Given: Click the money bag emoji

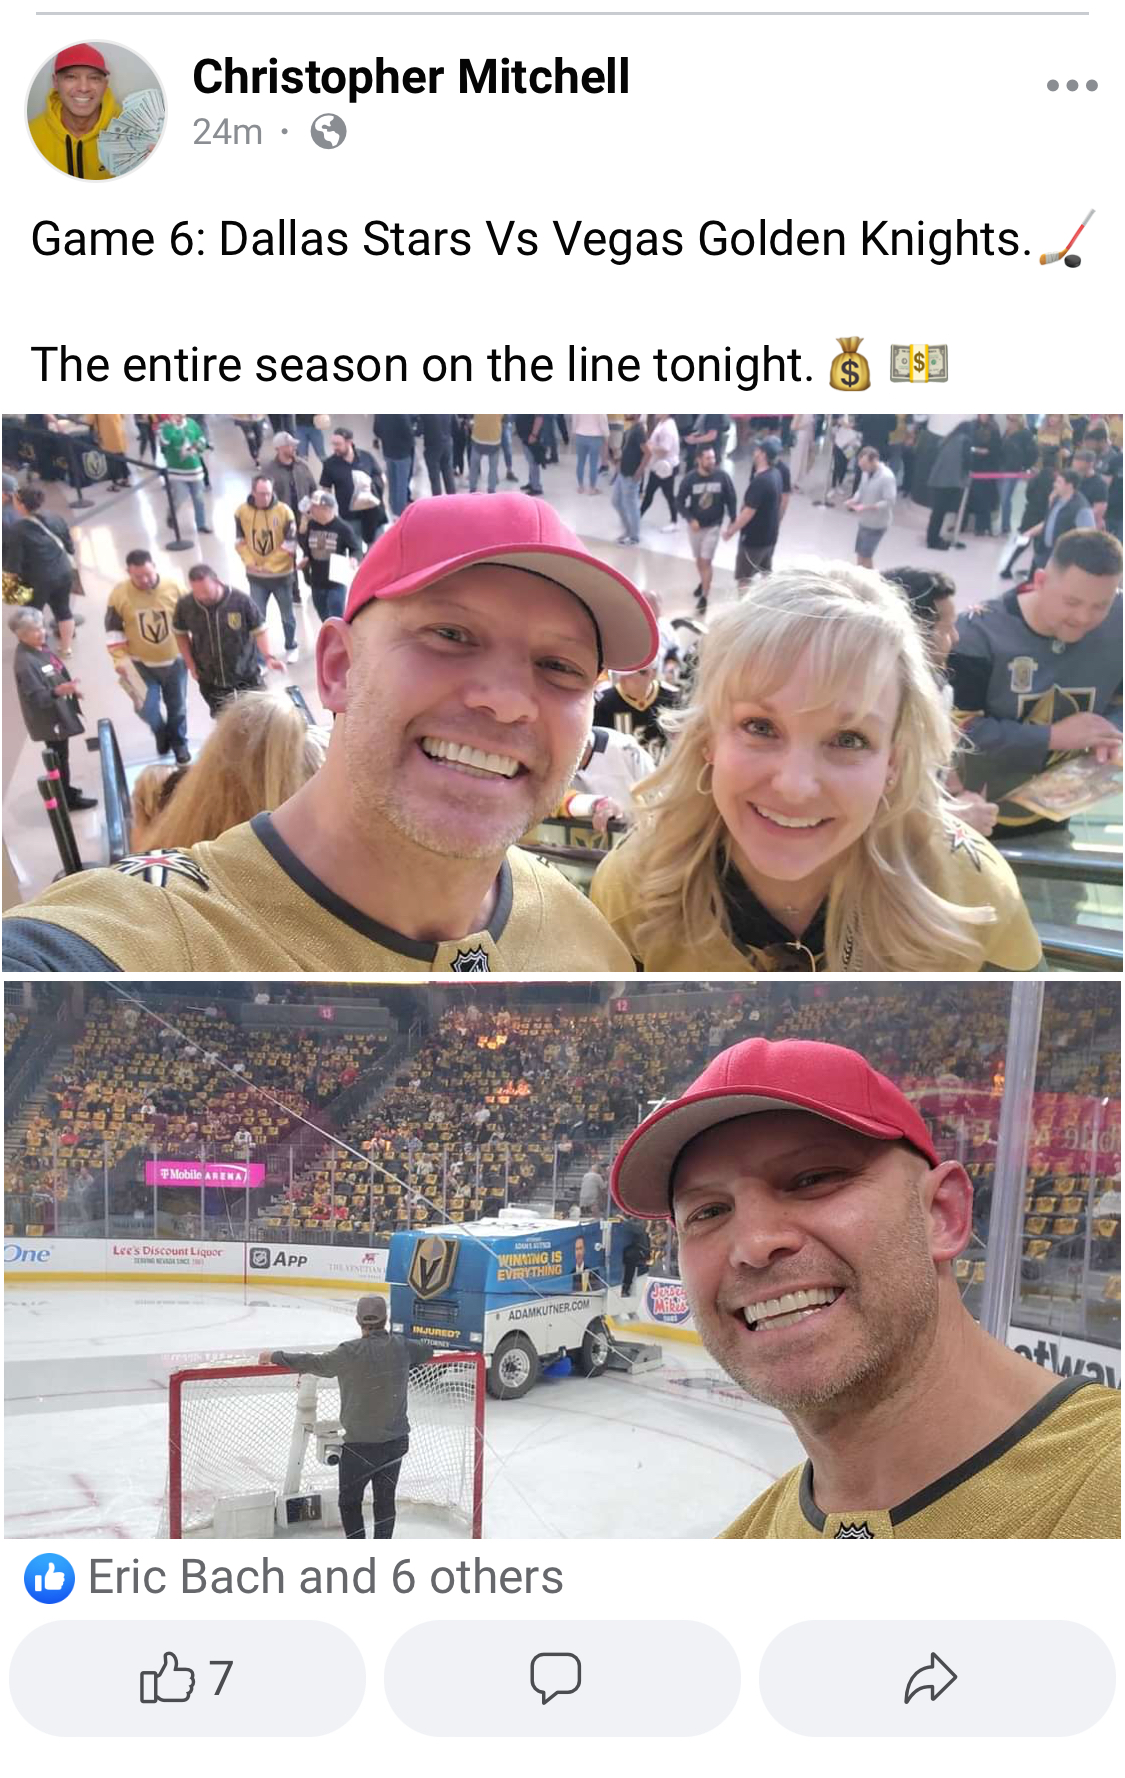Looking at the screenshot, I should [850, 364].
